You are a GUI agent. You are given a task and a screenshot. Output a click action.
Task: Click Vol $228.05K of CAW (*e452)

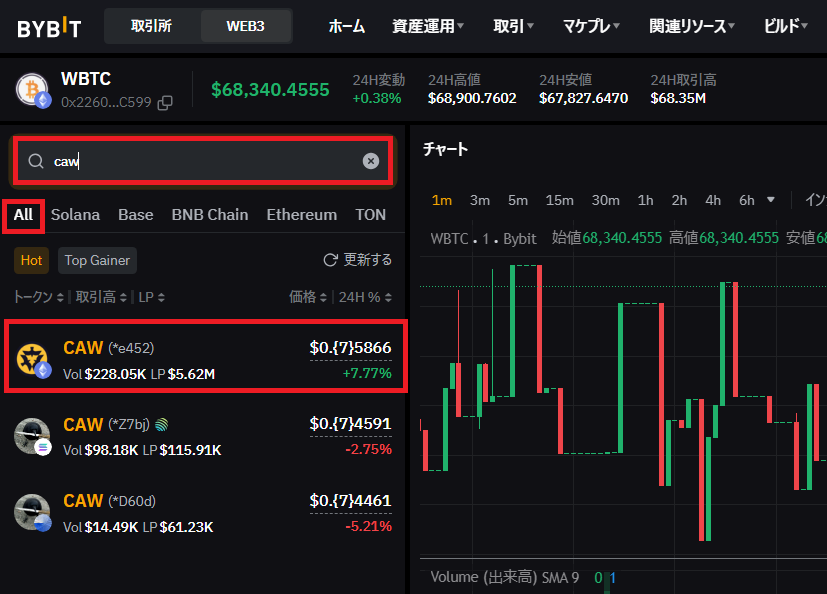104,375
